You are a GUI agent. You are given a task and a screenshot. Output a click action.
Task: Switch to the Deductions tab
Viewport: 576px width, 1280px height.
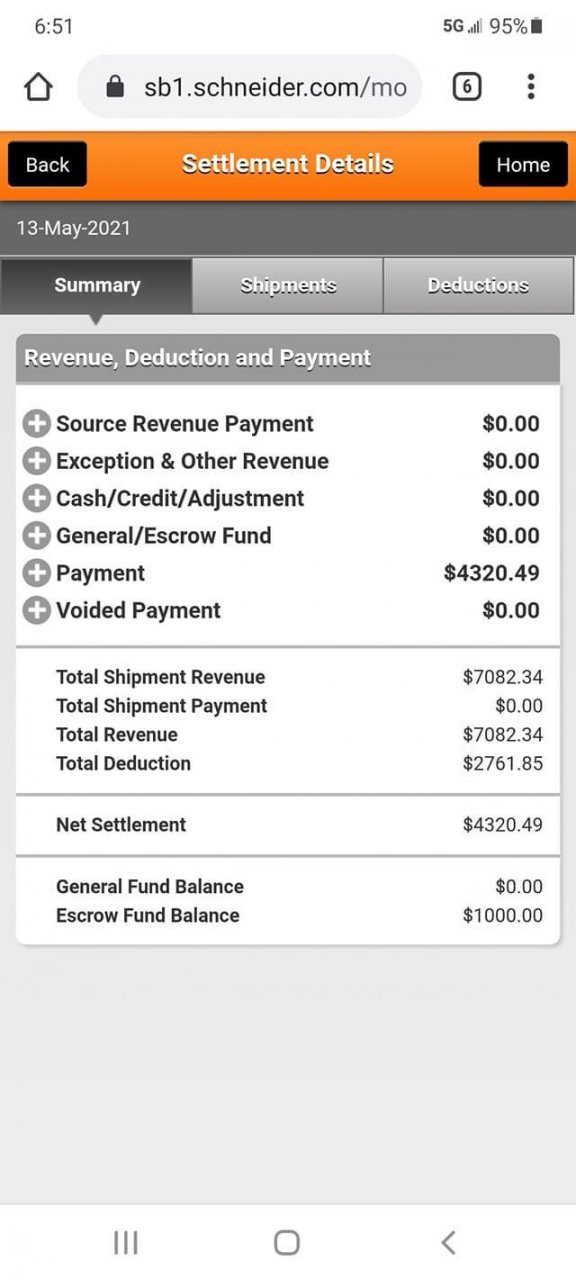[x=478, y=286]
